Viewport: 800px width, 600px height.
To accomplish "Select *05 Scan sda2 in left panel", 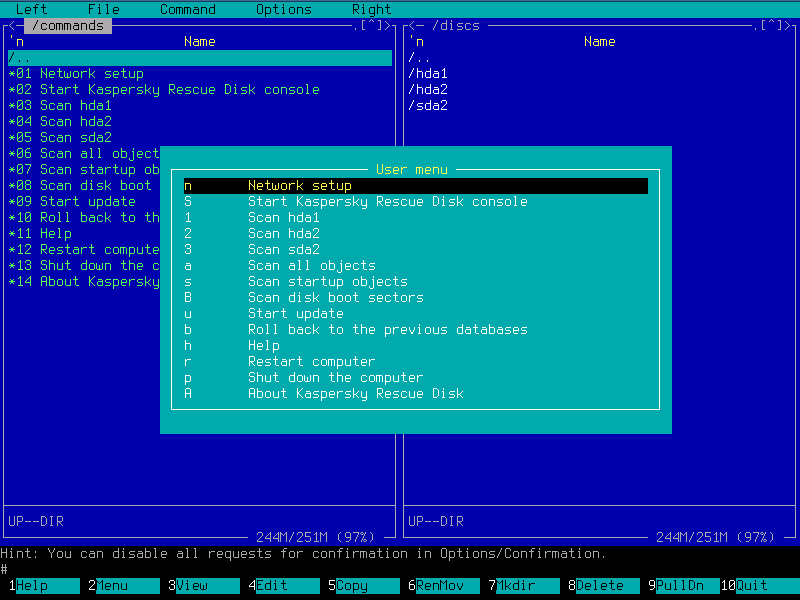I will click(x=60, y=138).
